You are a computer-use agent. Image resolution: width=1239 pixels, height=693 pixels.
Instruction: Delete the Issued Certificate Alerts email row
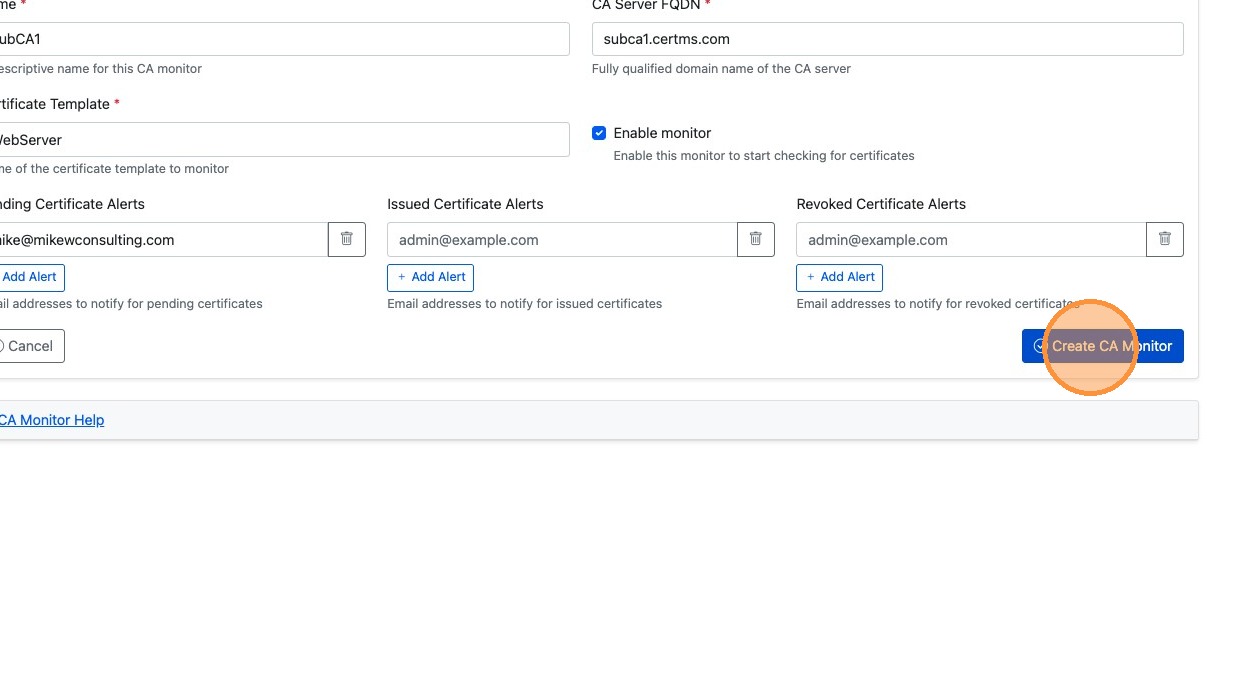pos(756,240)
